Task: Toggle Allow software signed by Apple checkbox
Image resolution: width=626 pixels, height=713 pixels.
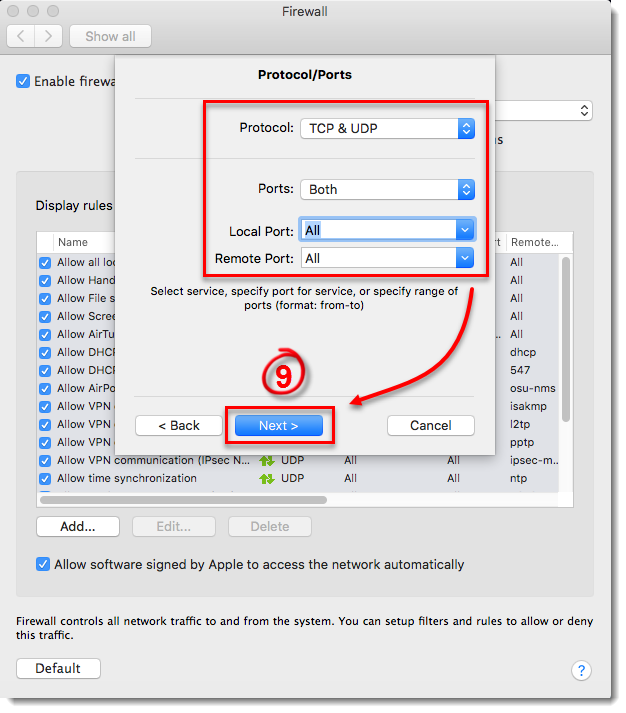Action: 43,564
